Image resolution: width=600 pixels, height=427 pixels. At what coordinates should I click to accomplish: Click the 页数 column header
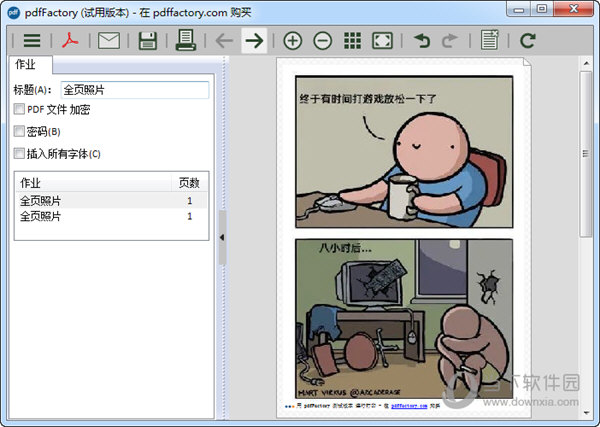point(189,183)
